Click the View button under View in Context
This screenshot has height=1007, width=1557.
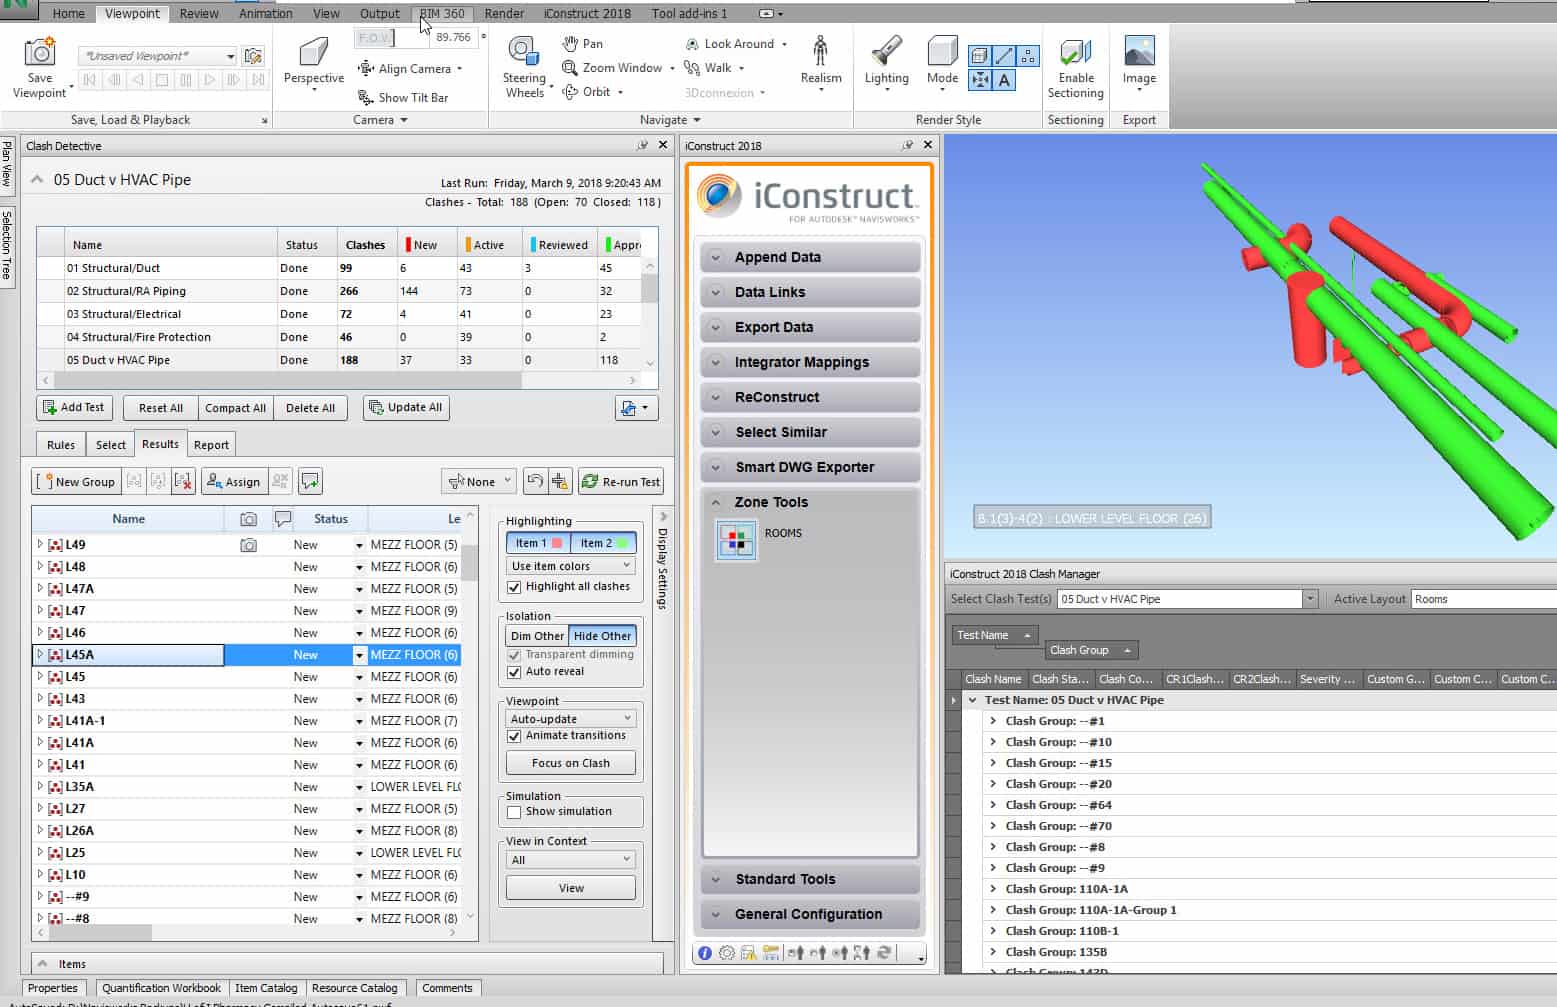(571, 888)
